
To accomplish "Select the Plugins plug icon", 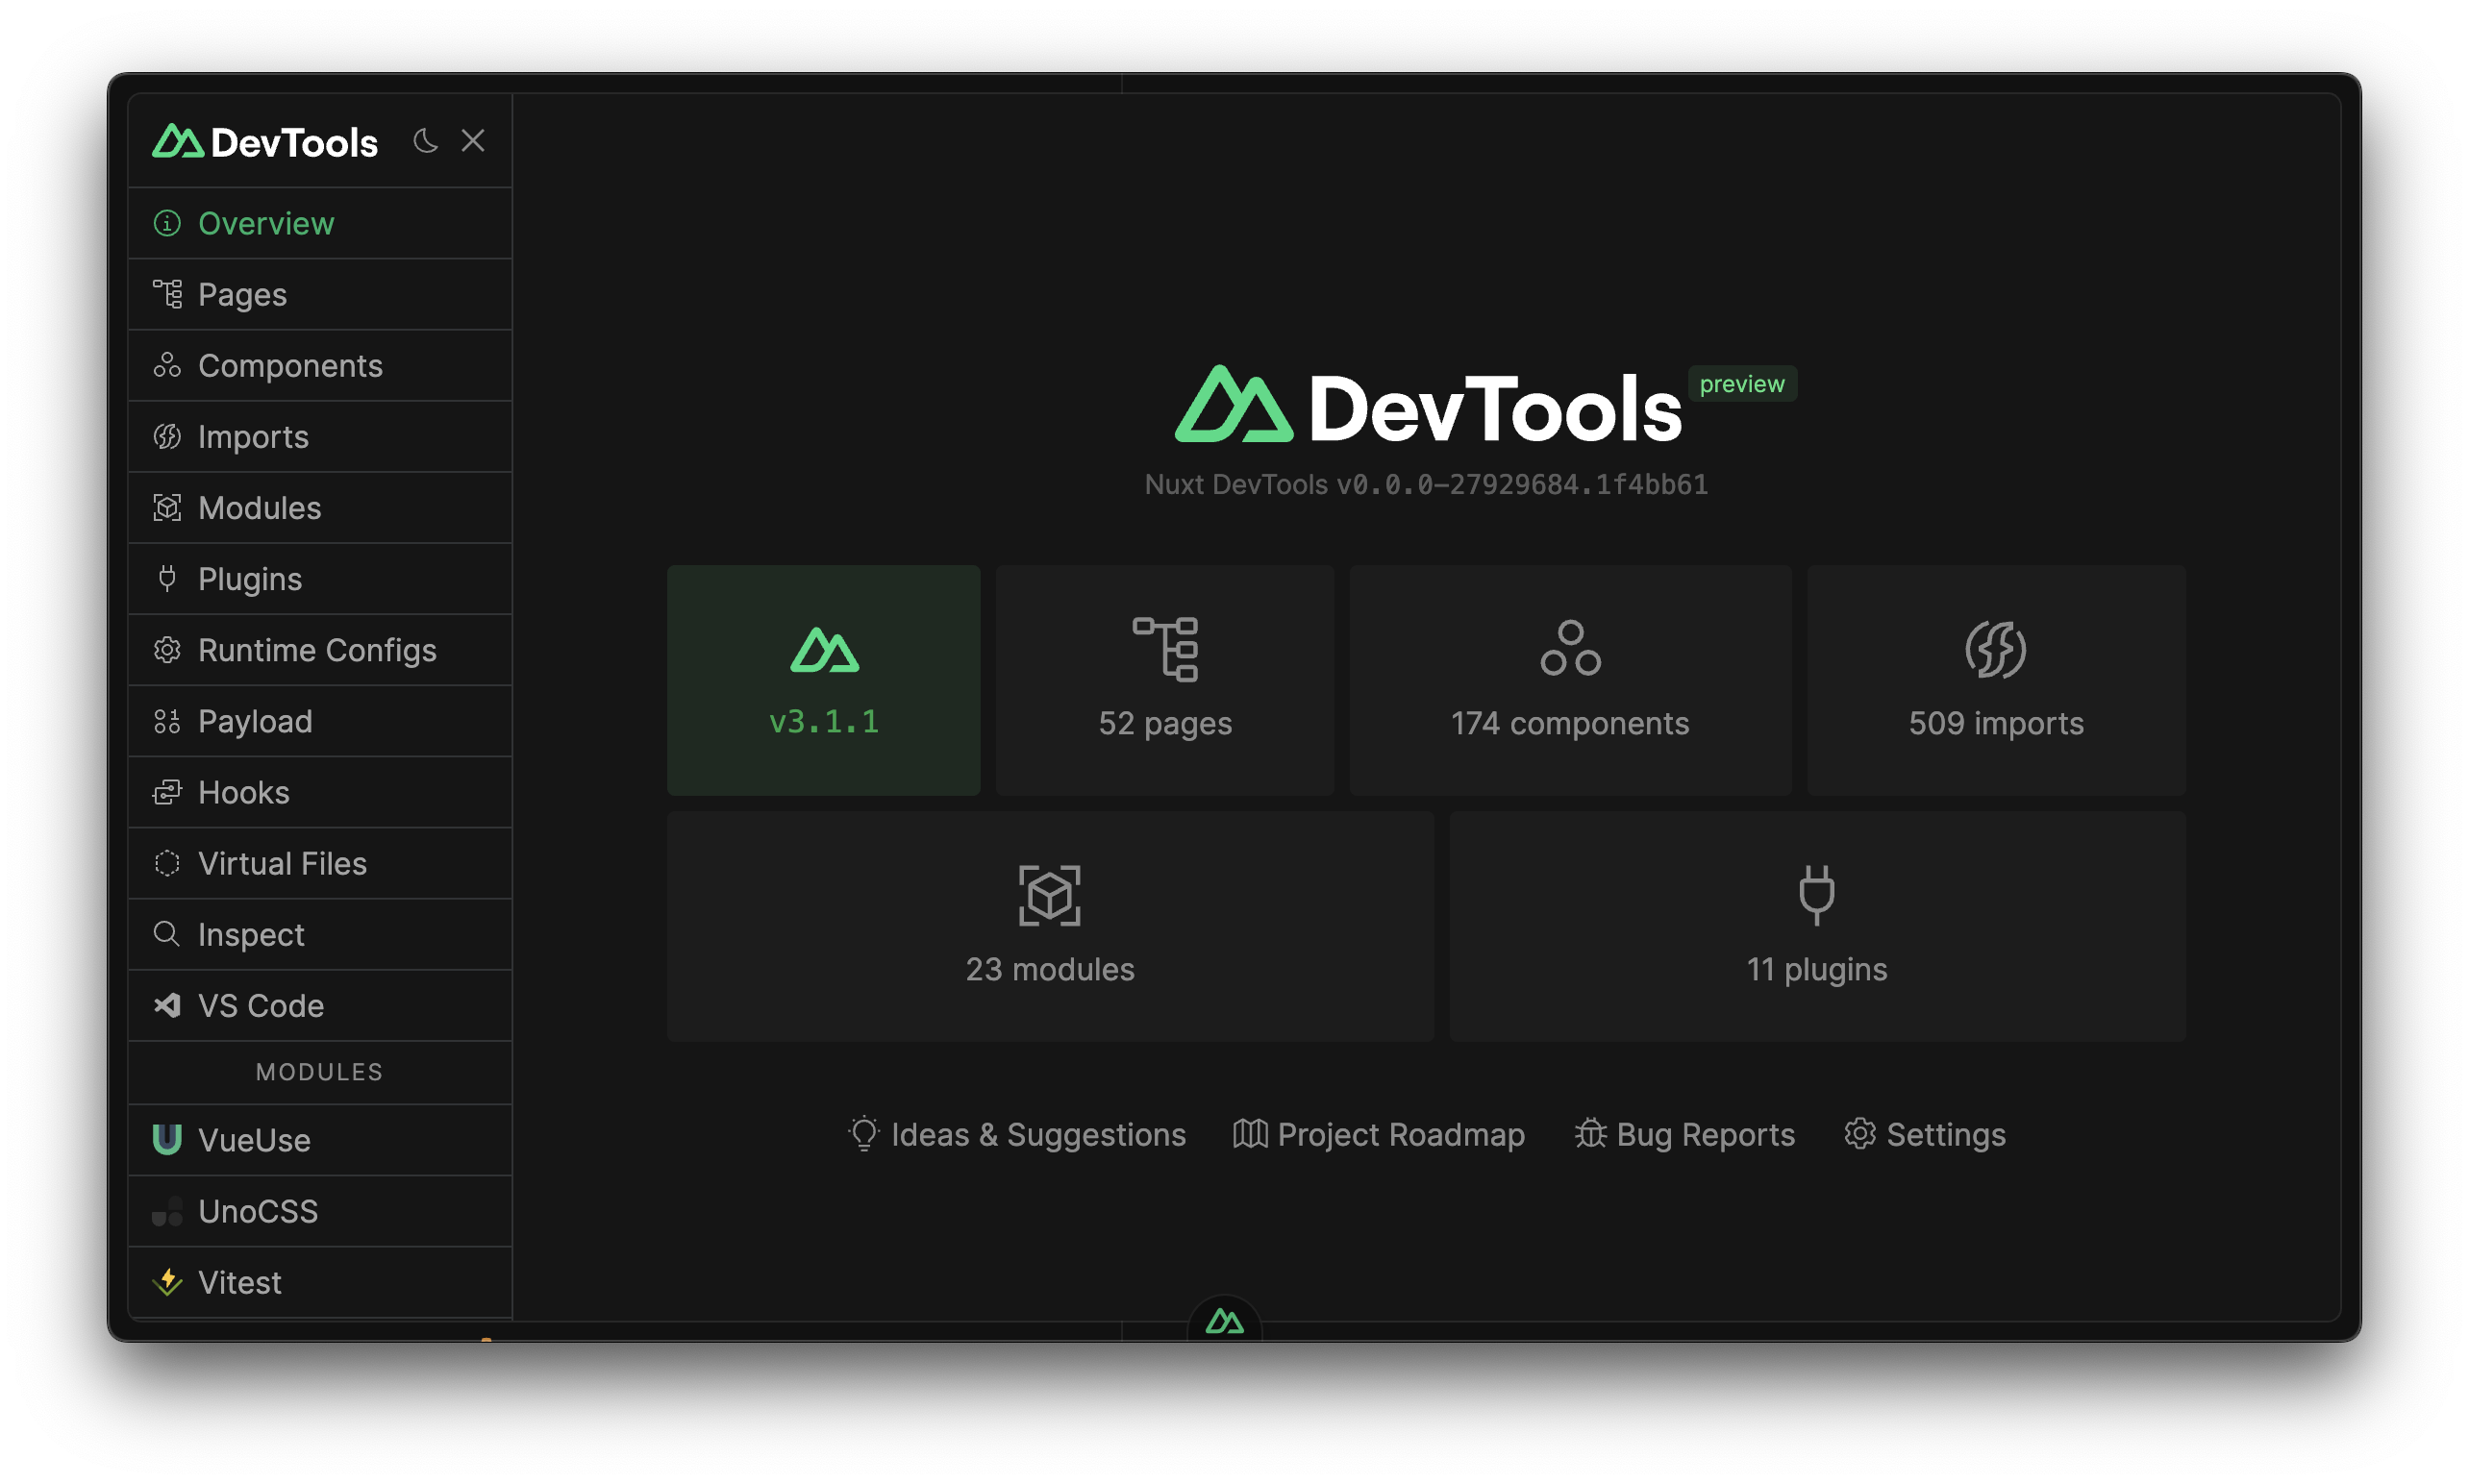I will click(167, 578).
